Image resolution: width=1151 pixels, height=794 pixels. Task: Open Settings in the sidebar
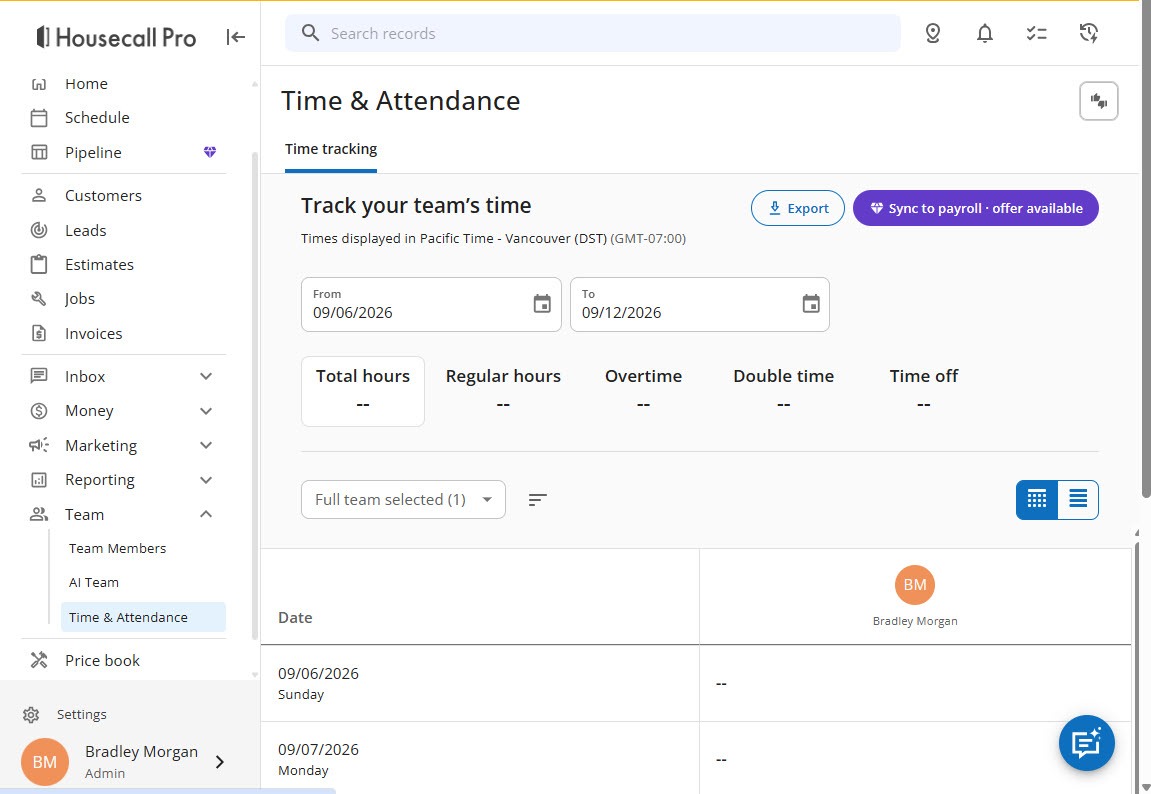pyautogui.click(x=81, y=715)
